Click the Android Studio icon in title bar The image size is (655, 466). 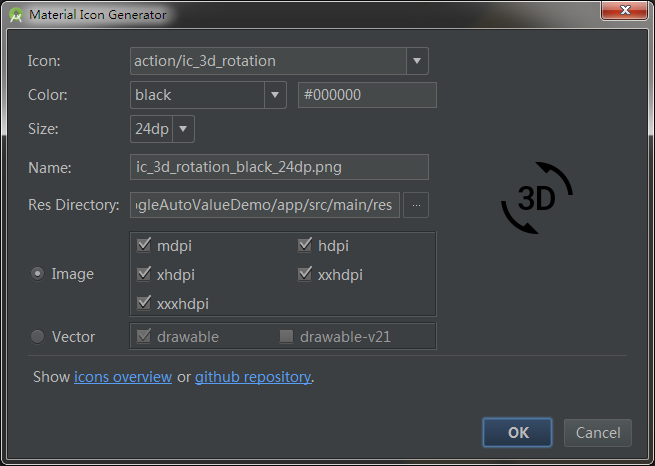click(x=16, y=16)
